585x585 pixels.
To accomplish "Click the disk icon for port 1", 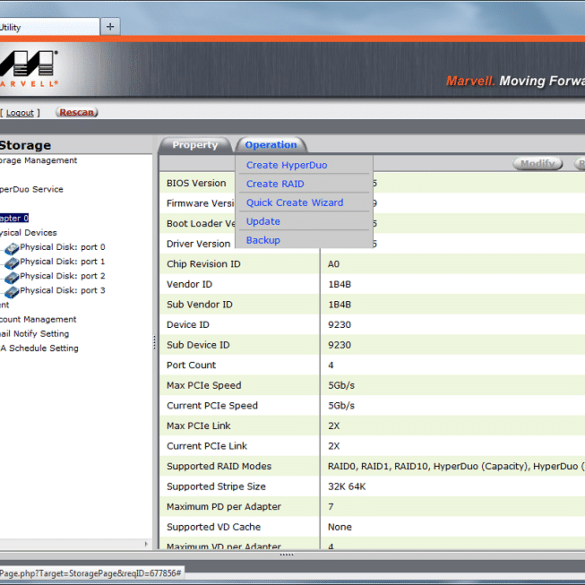I will pos(12,263).
